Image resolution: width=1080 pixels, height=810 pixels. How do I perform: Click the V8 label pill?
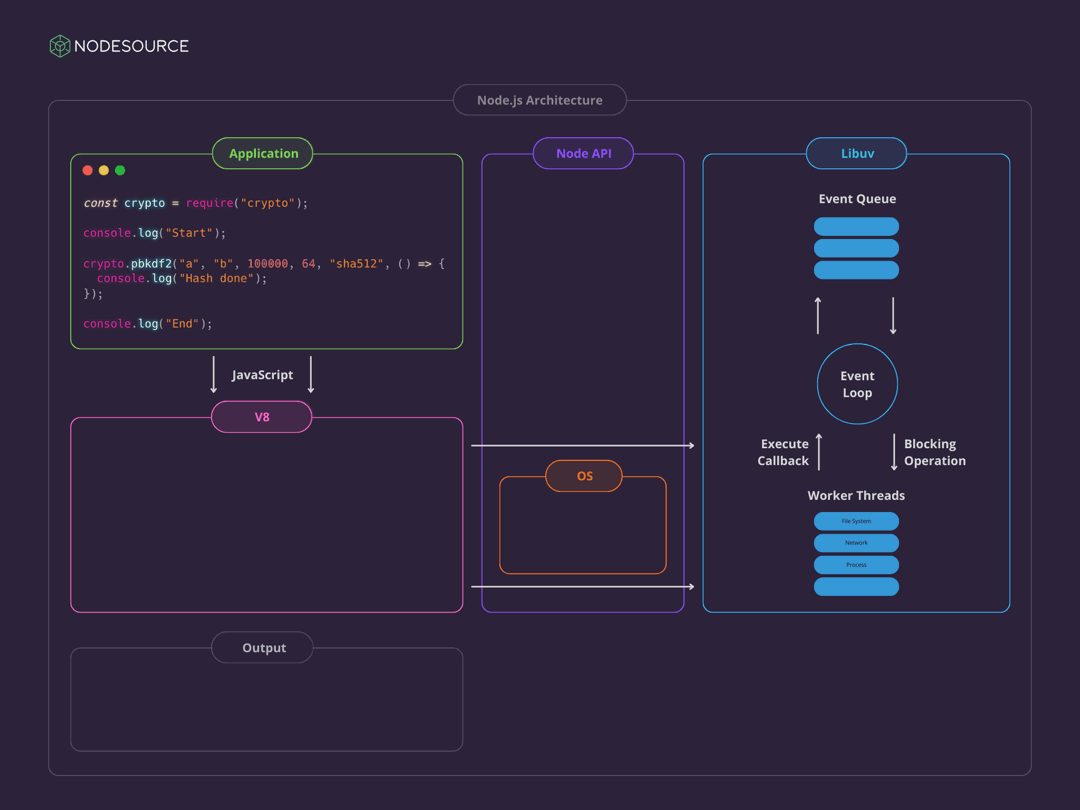coord(262,417)
